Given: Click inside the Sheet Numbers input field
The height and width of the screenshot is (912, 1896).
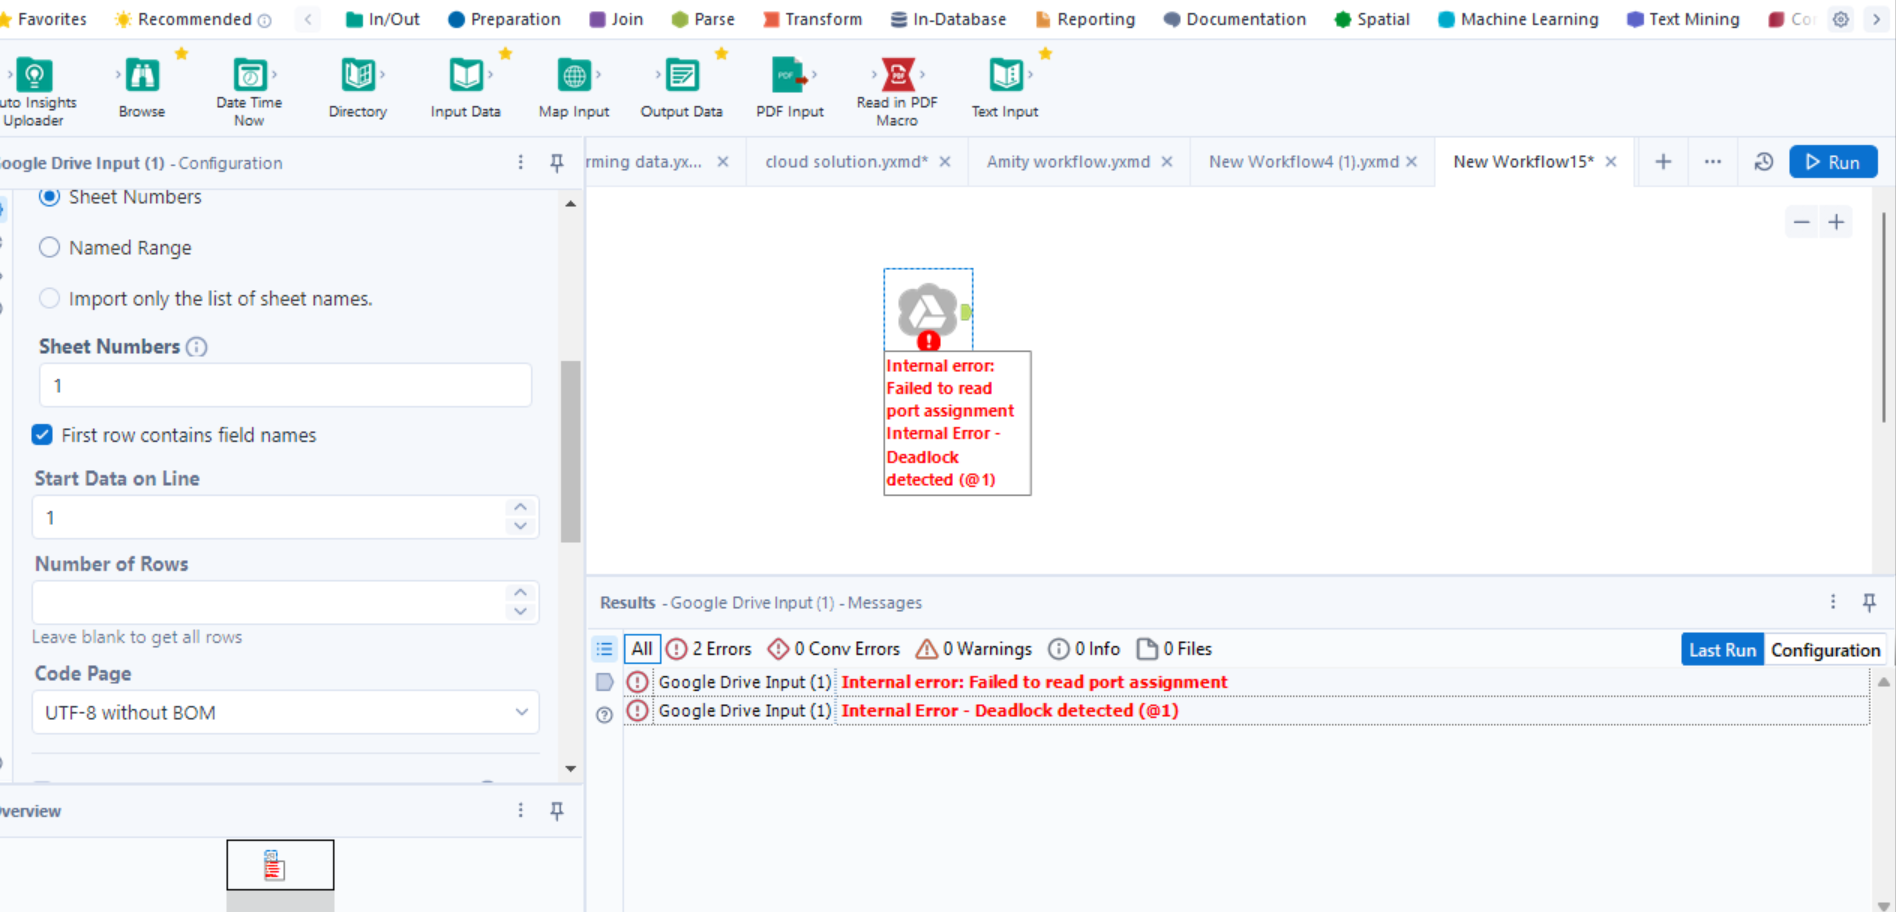Looking at the screenshot, I should pos(284,385).
